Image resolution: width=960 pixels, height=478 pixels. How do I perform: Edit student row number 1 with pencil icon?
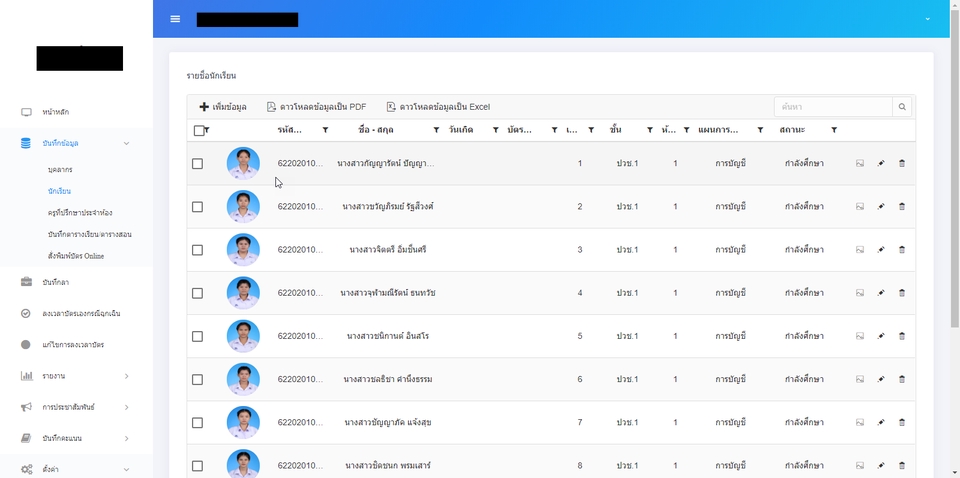coord(881,163)
